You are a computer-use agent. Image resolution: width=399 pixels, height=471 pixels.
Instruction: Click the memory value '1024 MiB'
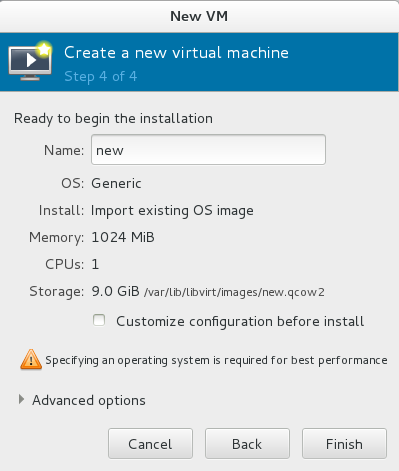(123, 237)
